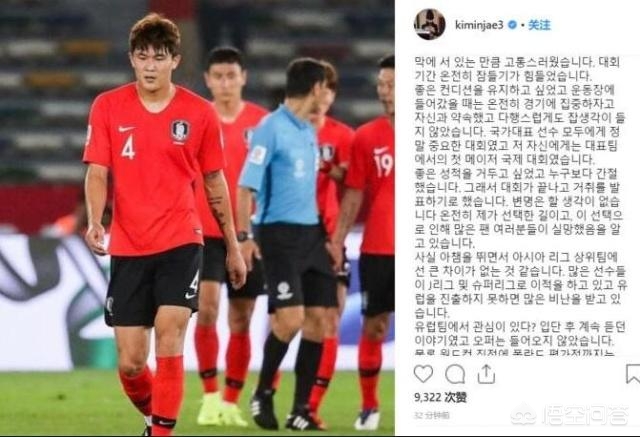
Task: Click the 32 分钟前 timestamp
Action: point(432,416)
